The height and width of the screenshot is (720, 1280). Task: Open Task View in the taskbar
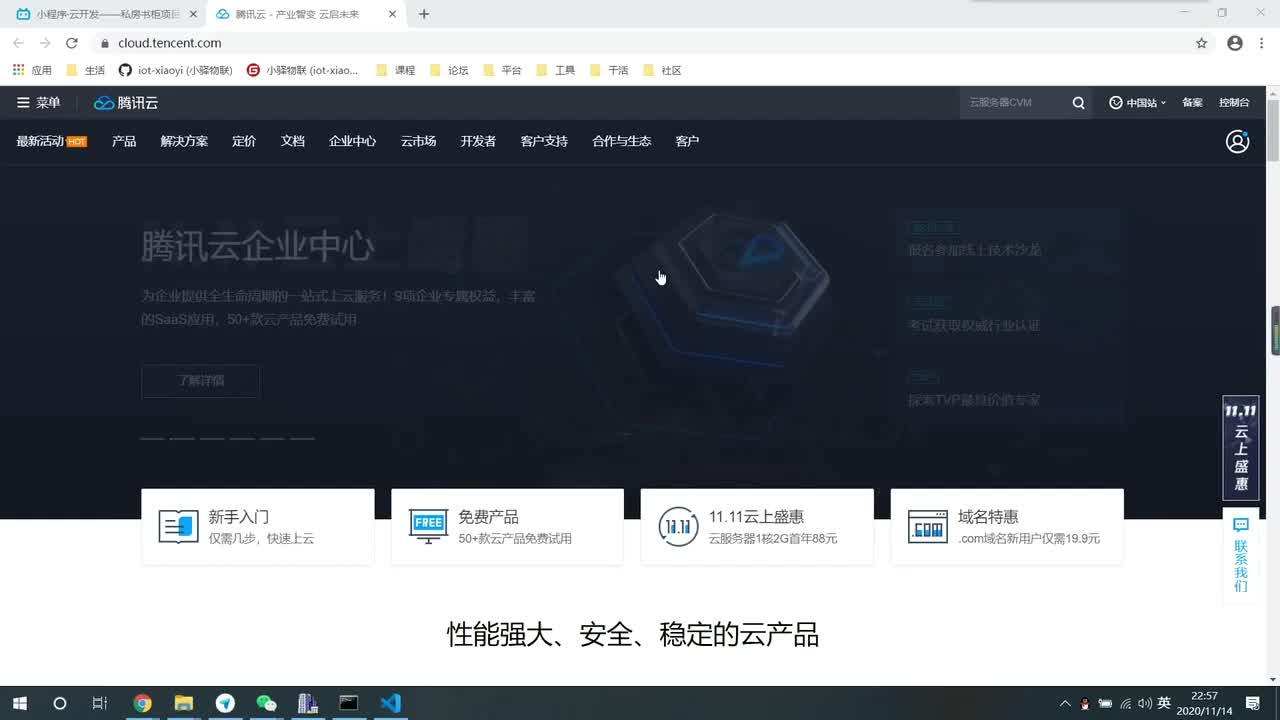100,703
